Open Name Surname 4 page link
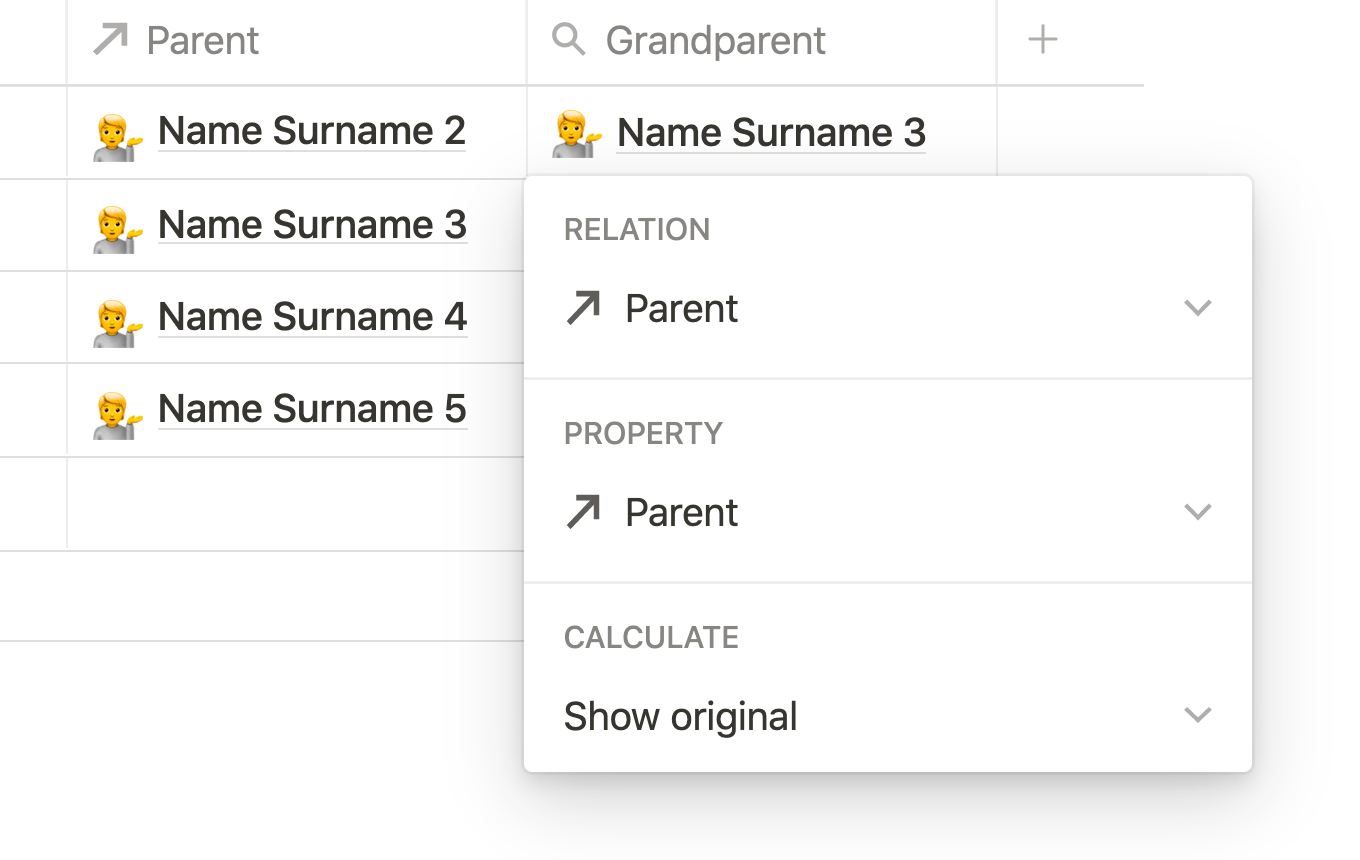 pyautogui.click(x=312, y=317)
